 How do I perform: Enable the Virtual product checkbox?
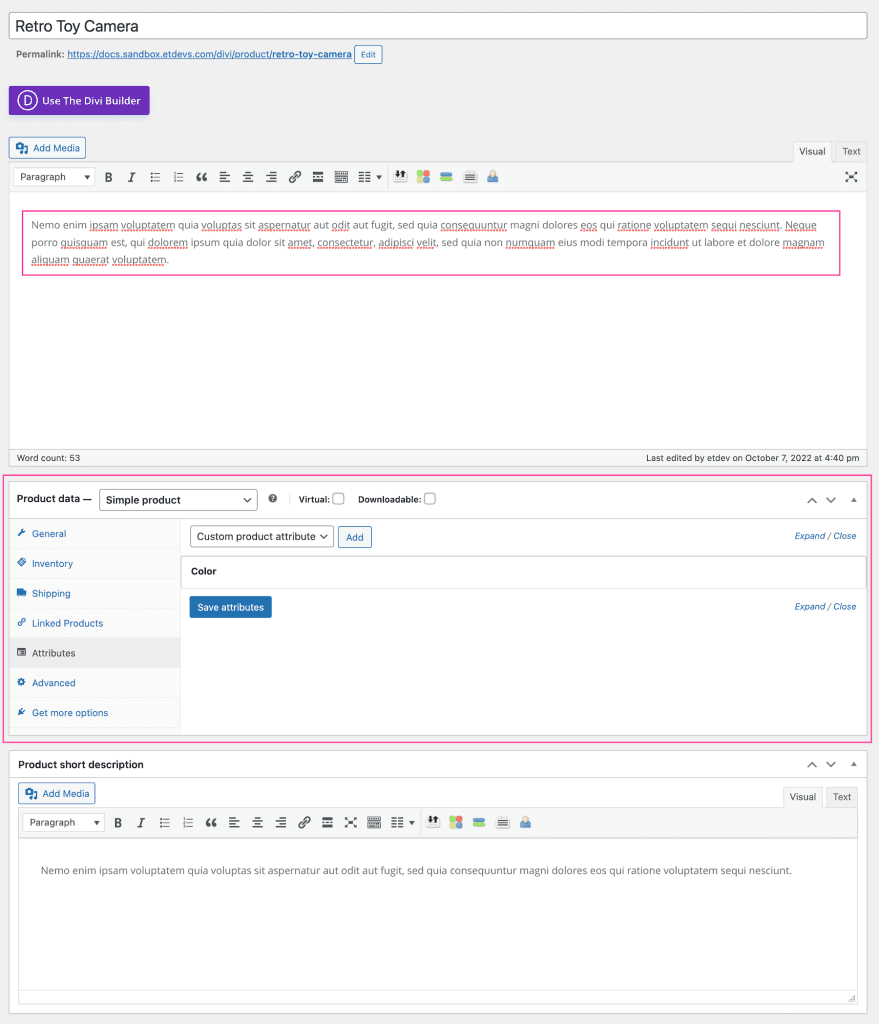pos(337,499)
